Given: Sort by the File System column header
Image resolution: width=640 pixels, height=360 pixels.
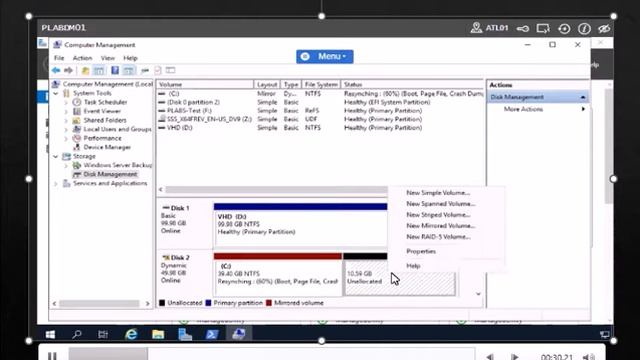Looking at the screenshot, I should pyautogui.click(x=321, y=84).
